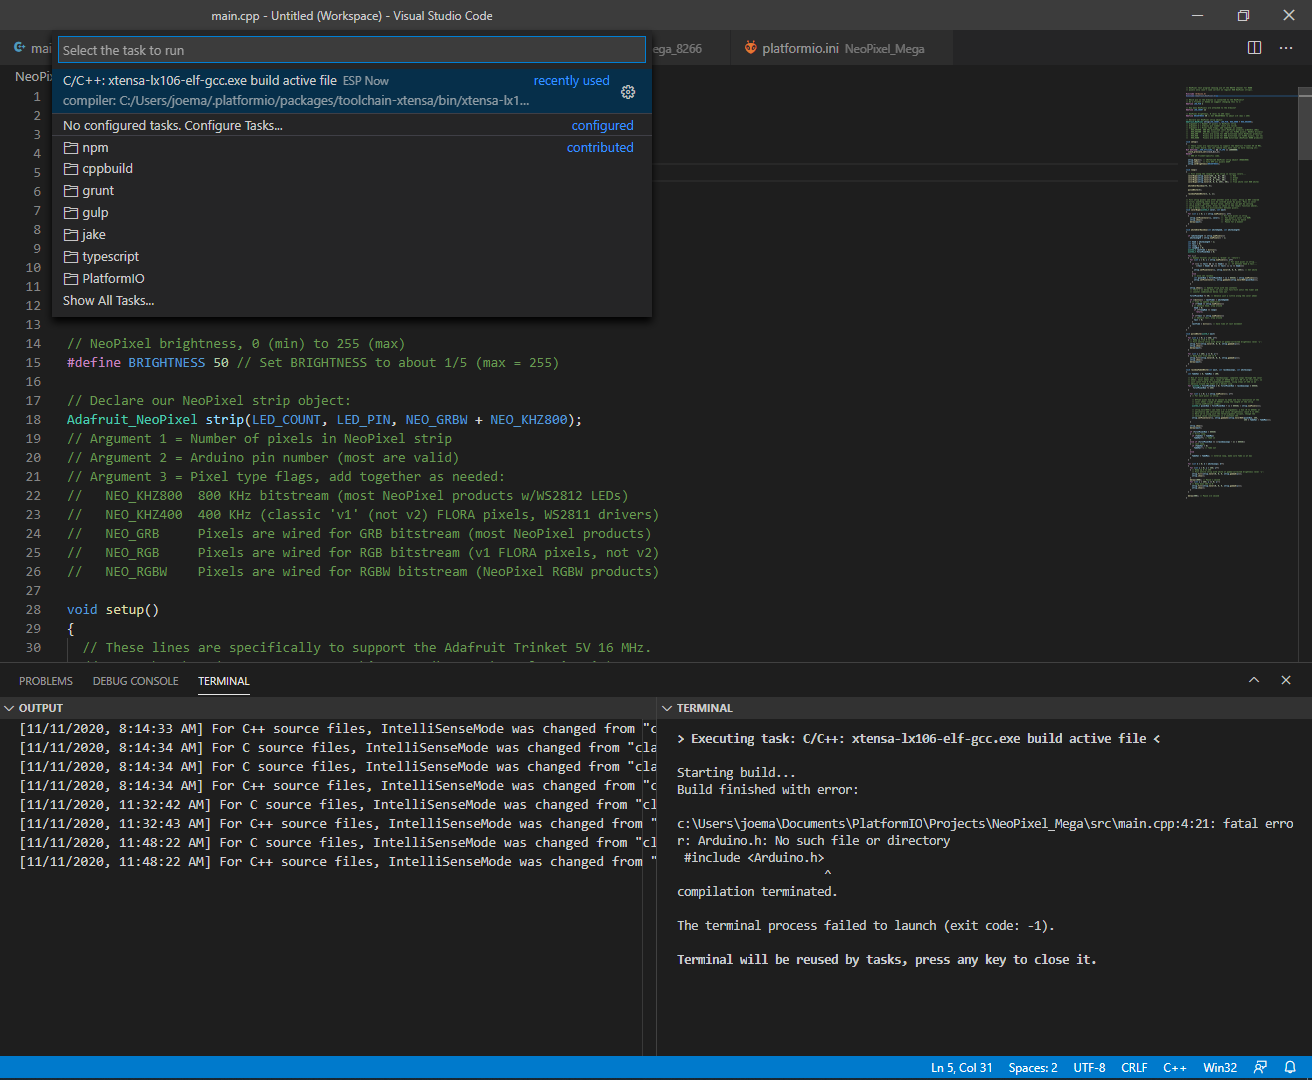
Task: Click the 'recently used' label
Action: pos(571,81)
